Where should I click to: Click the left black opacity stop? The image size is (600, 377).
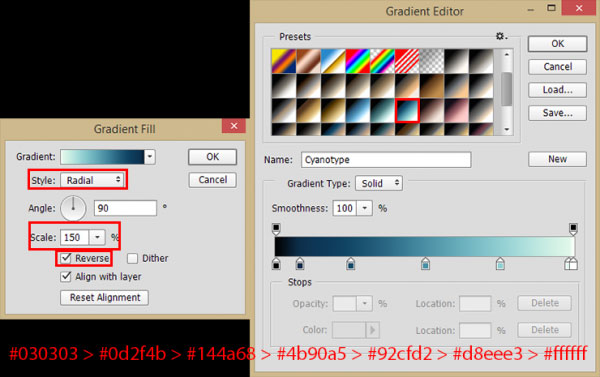pos(276,228)
